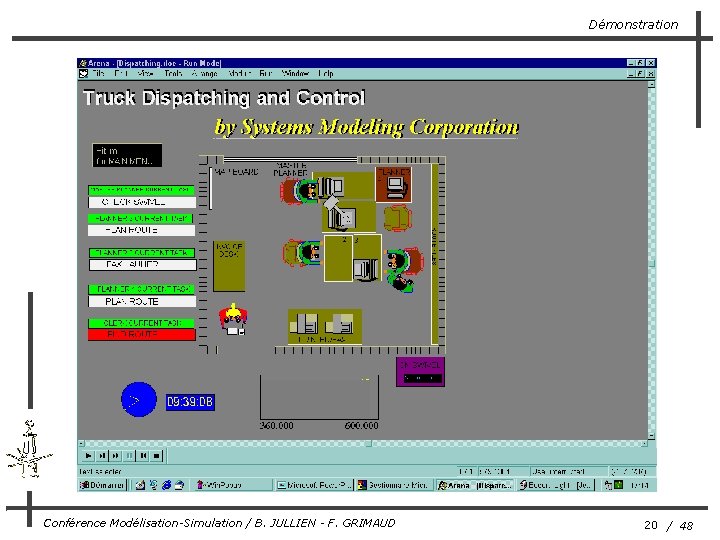Screen dimensions: 720x540
Task: Click the End (stop) simulation button
Action: [x=157, y=456]
